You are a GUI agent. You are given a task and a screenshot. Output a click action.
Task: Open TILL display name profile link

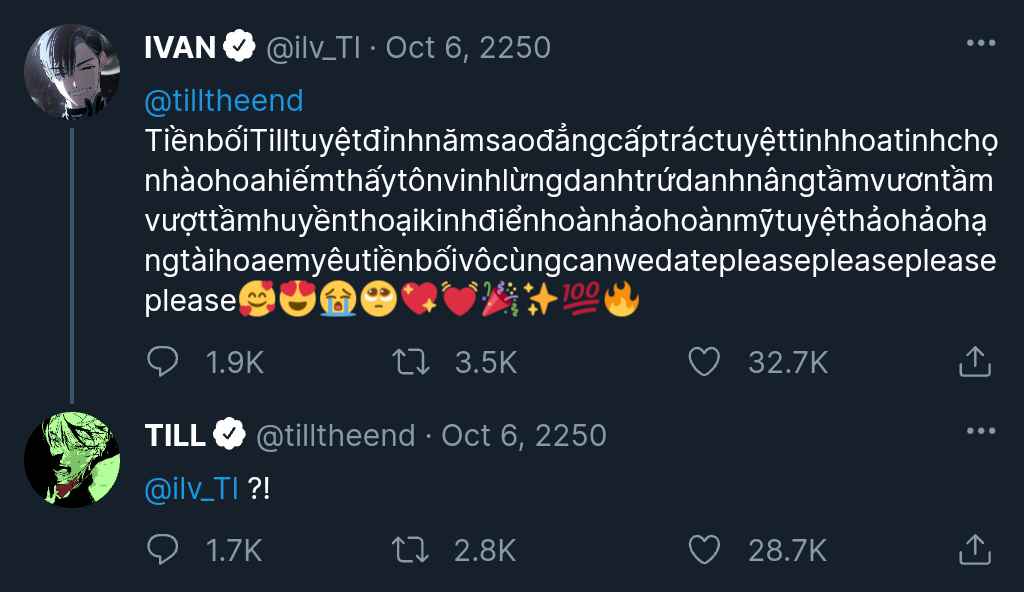[x=175, y=435]
